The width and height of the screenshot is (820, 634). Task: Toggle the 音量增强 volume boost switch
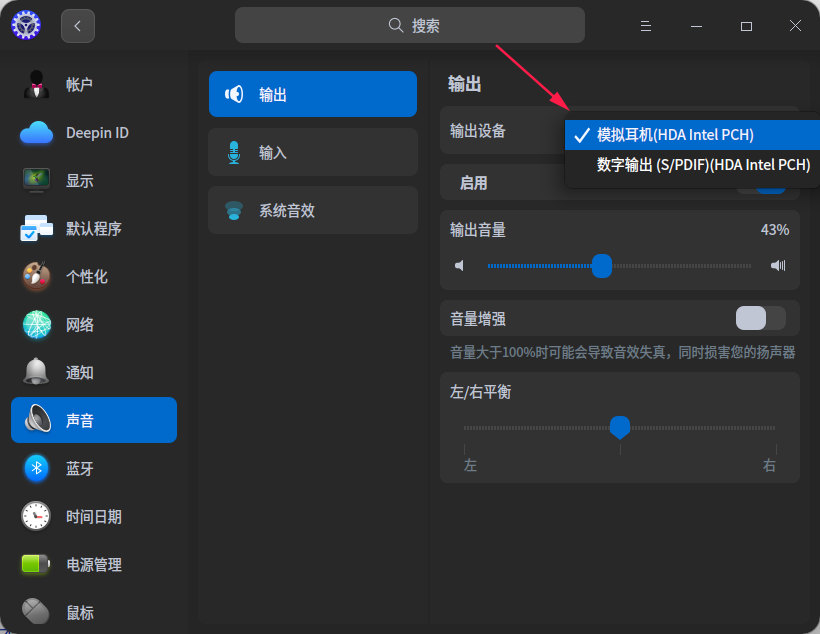760,318
